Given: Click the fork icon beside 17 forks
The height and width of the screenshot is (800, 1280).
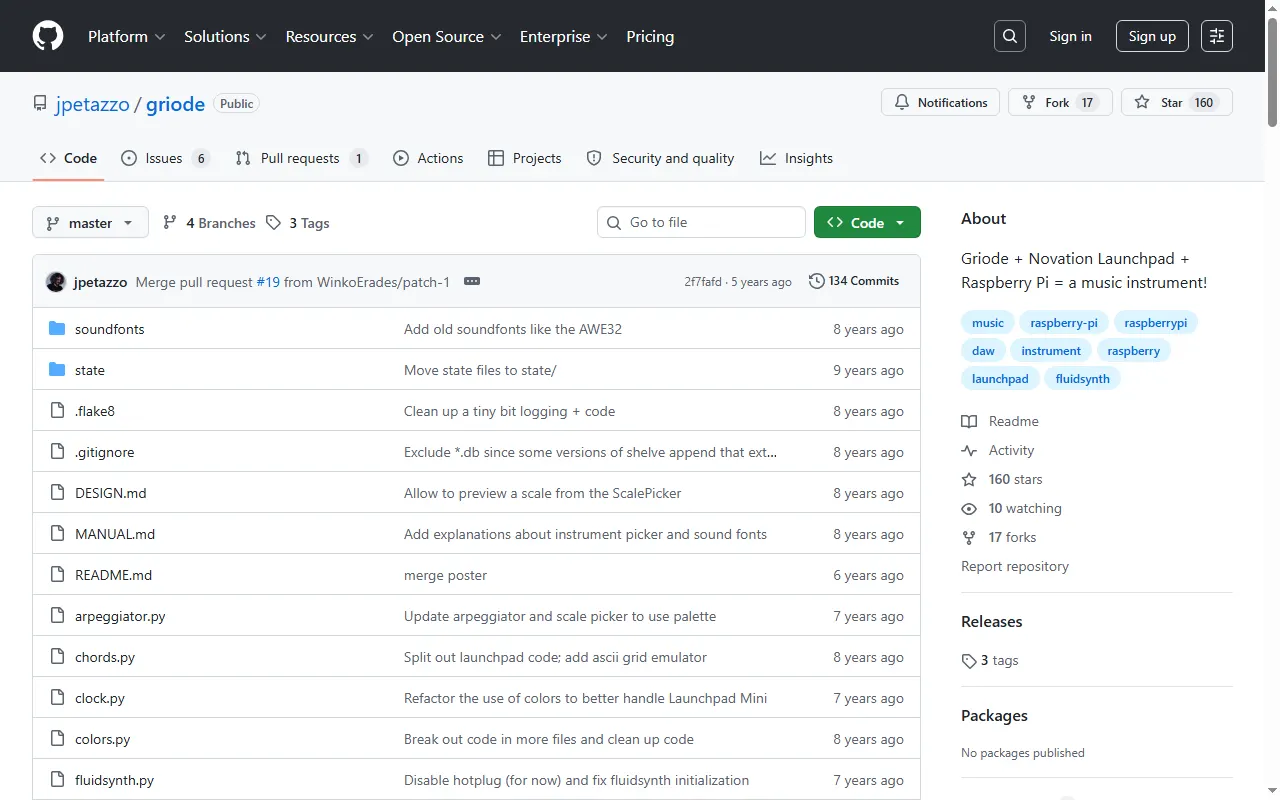Looking at the screenshot, I should tap(969, 538).
